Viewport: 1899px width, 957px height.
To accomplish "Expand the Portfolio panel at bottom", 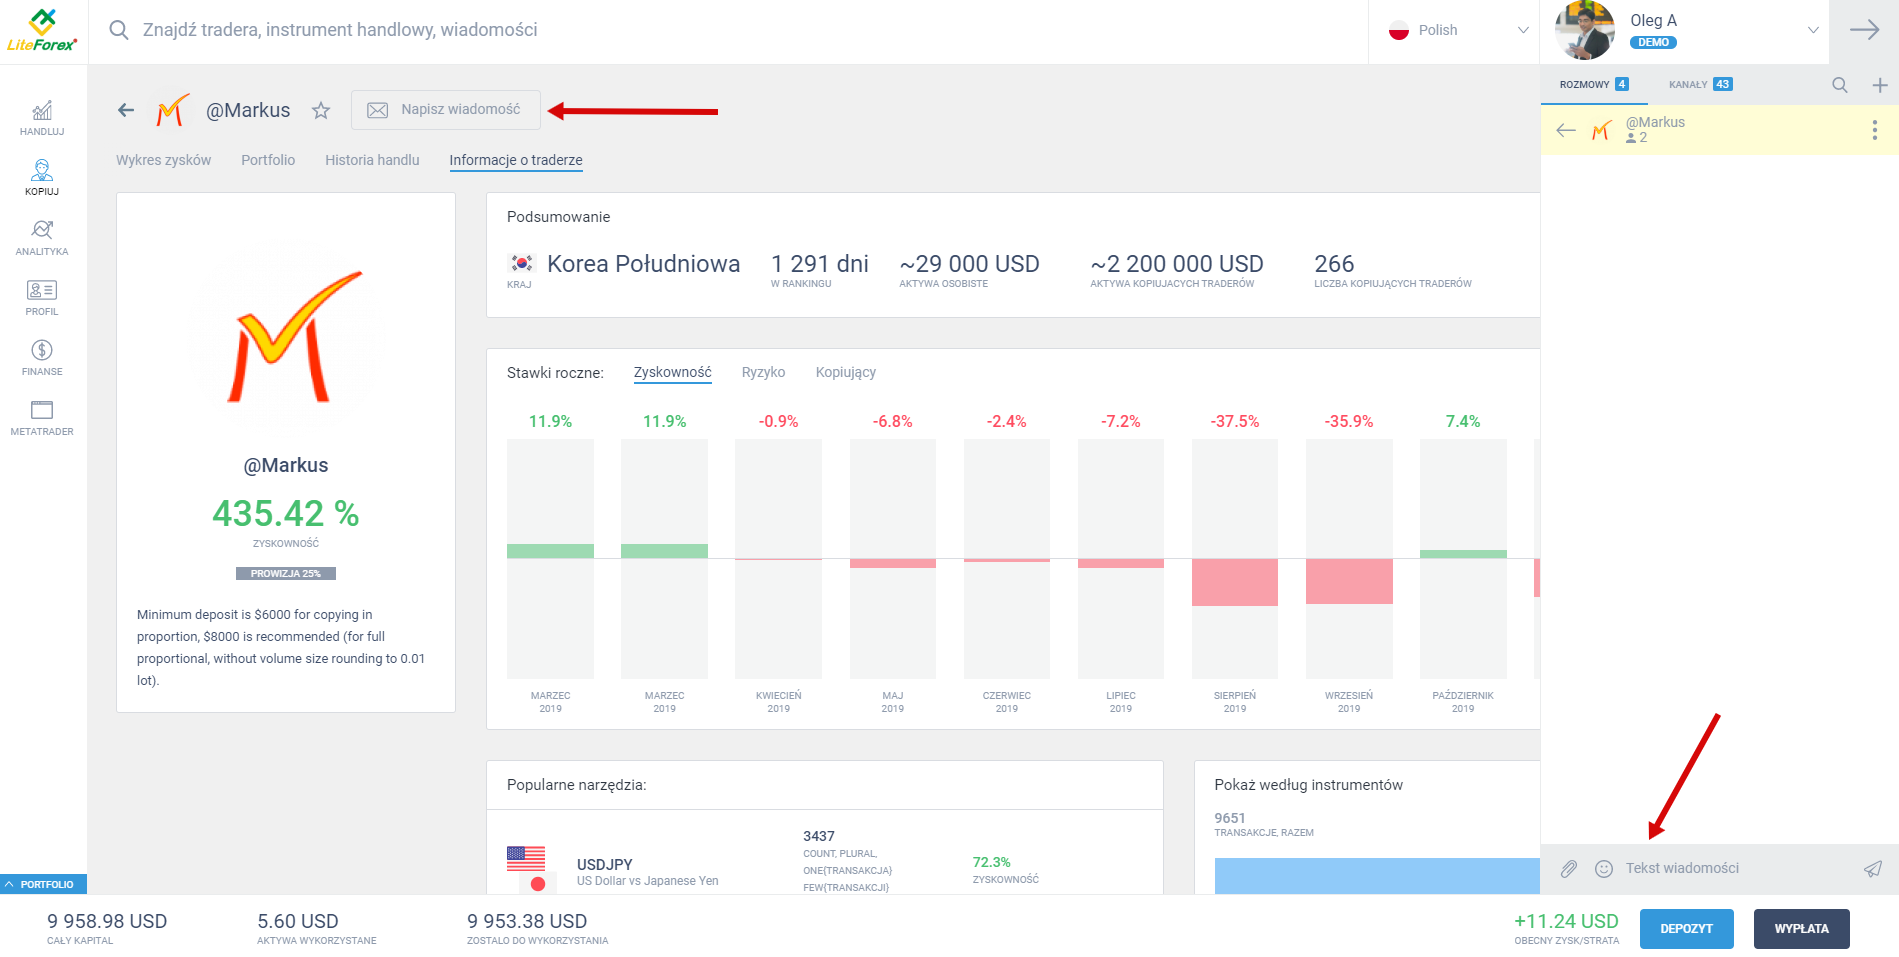I will (x=42, y=884).
